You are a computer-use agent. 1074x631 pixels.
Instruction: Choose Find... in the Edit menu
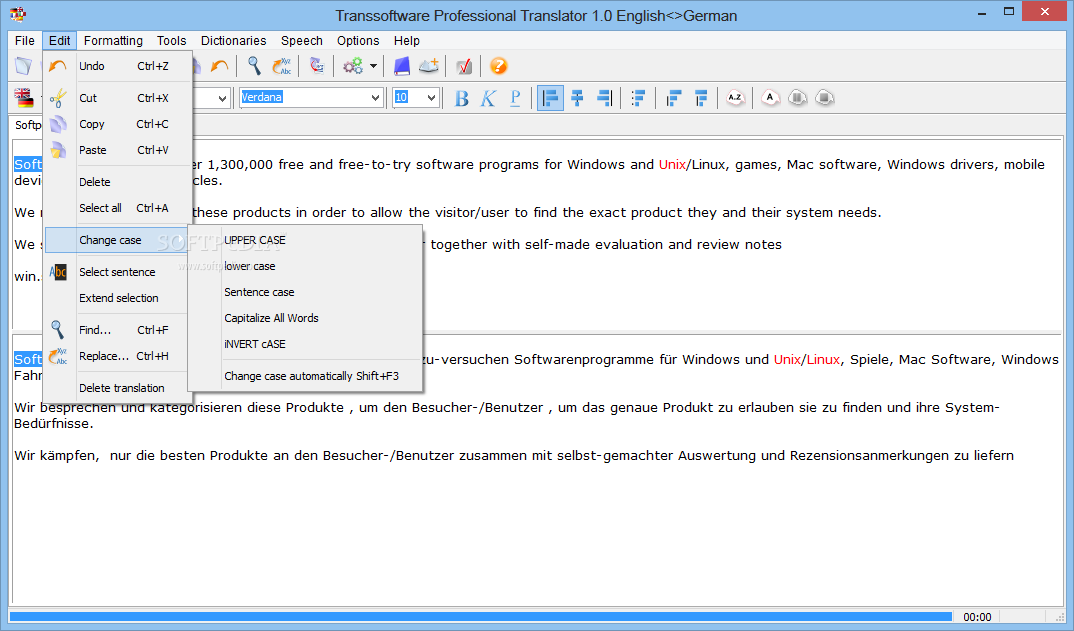pos(117,330)
